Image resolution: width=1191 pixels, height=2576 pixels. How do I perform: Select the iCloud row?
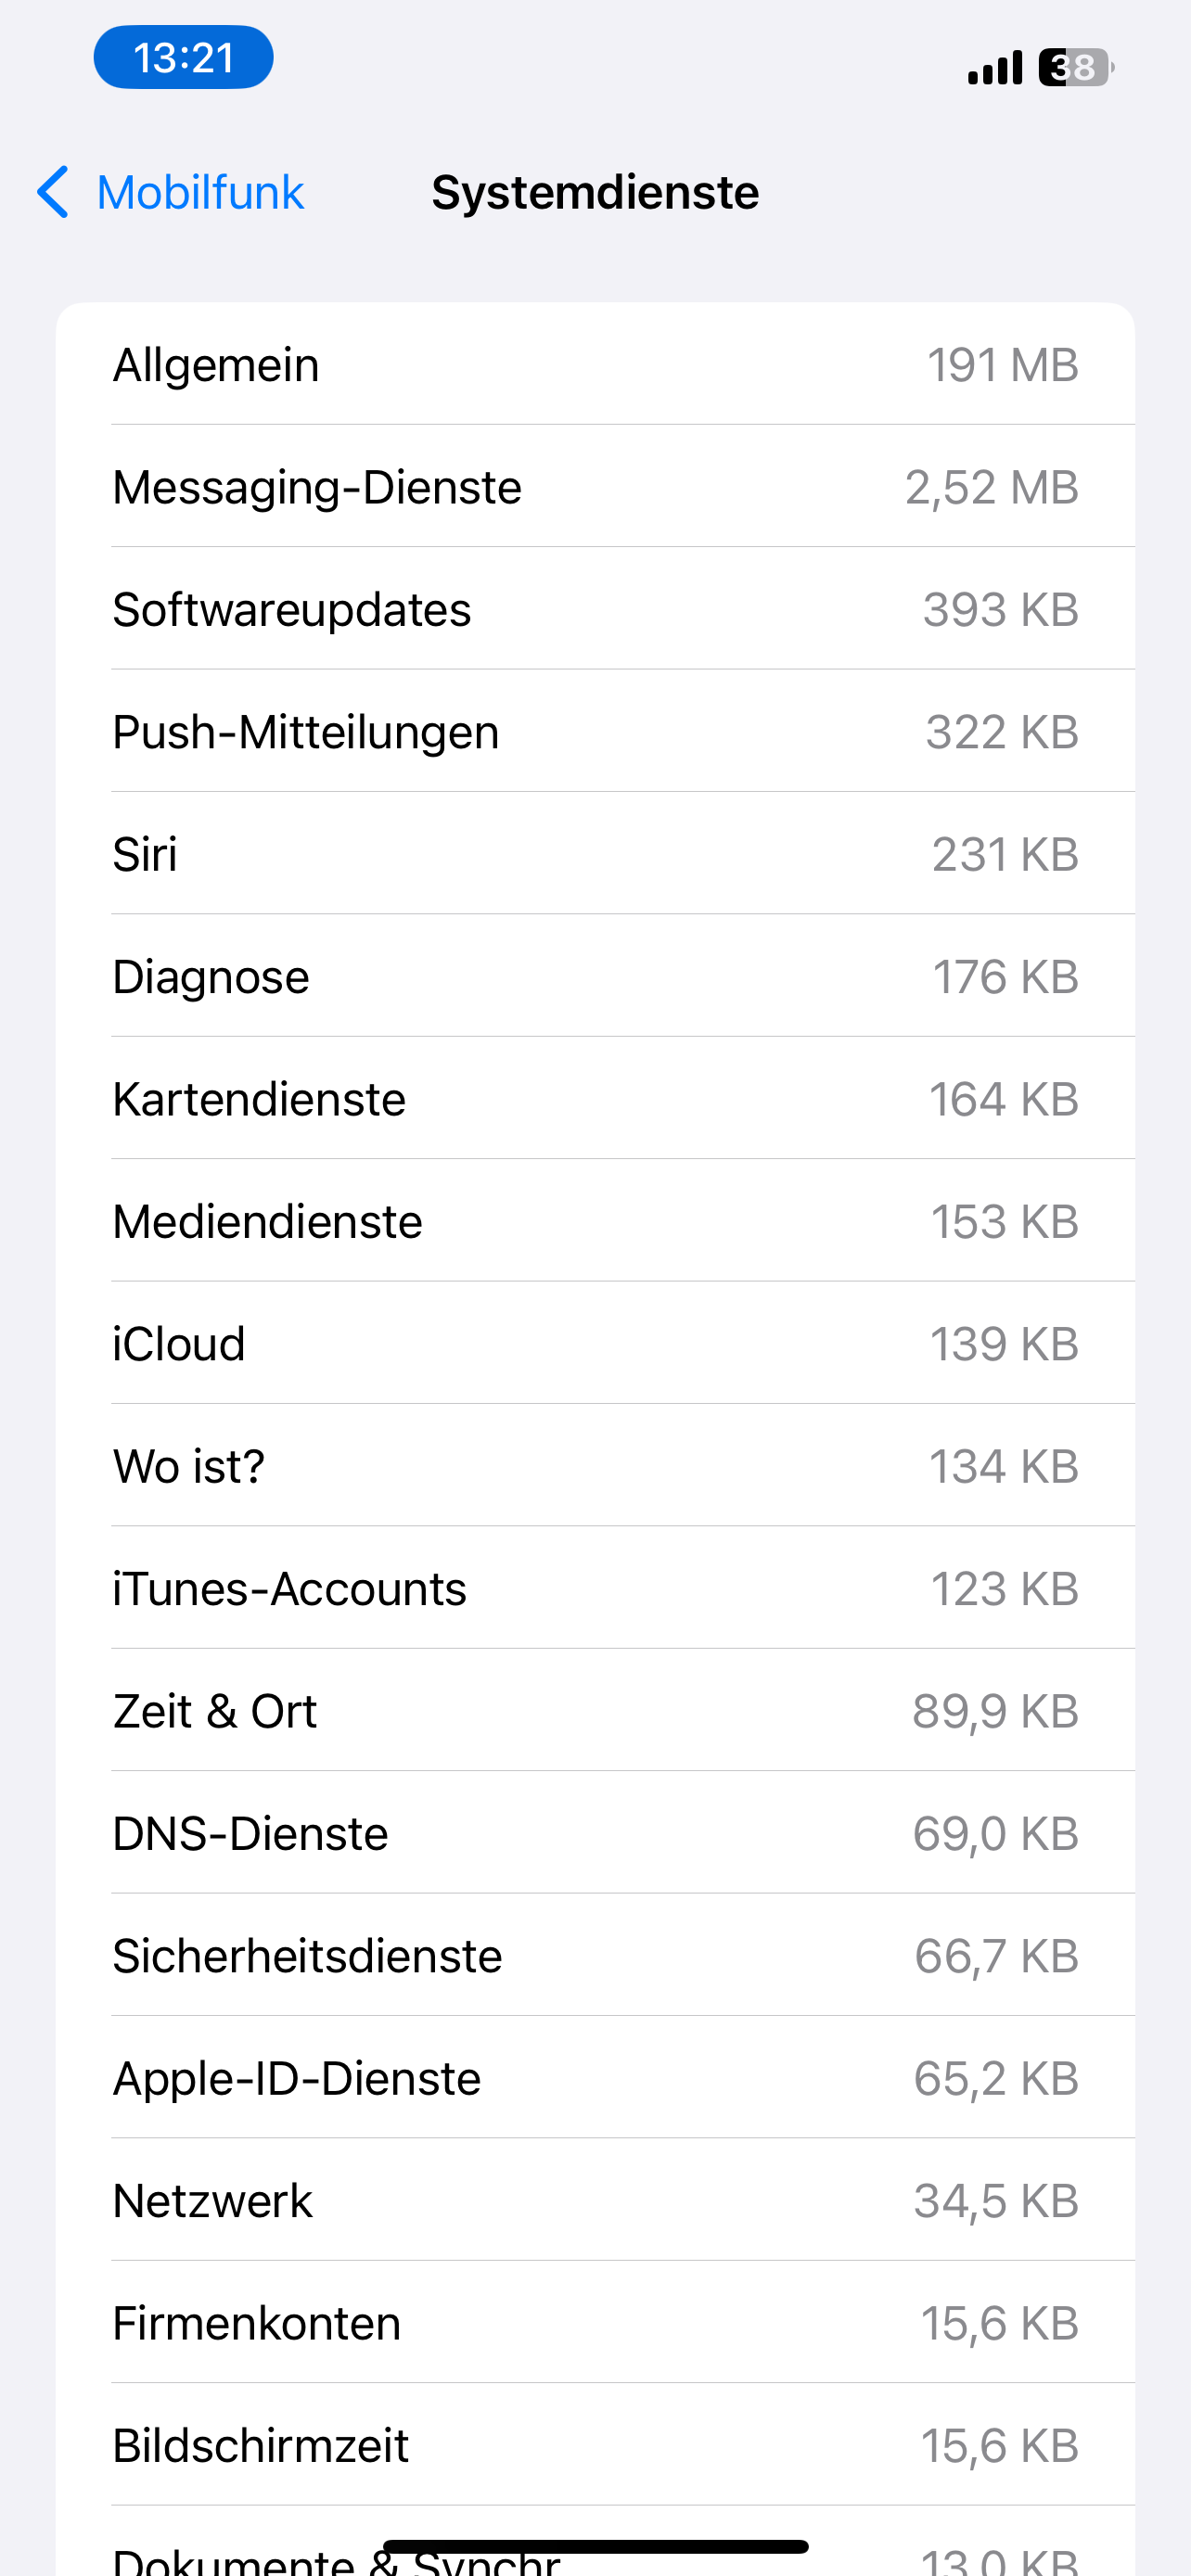(595, 1344)
